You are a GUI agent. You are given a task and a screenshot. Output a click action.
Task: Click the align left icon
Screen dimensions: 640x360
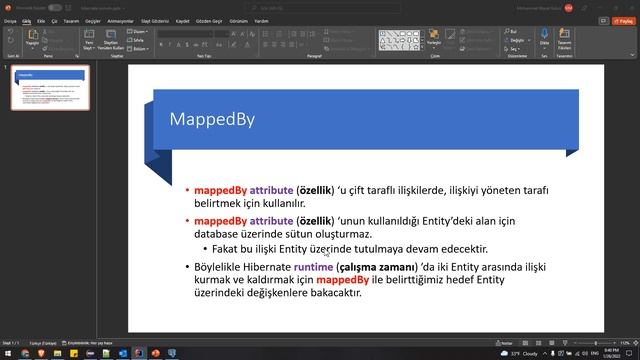coord(265,44)
